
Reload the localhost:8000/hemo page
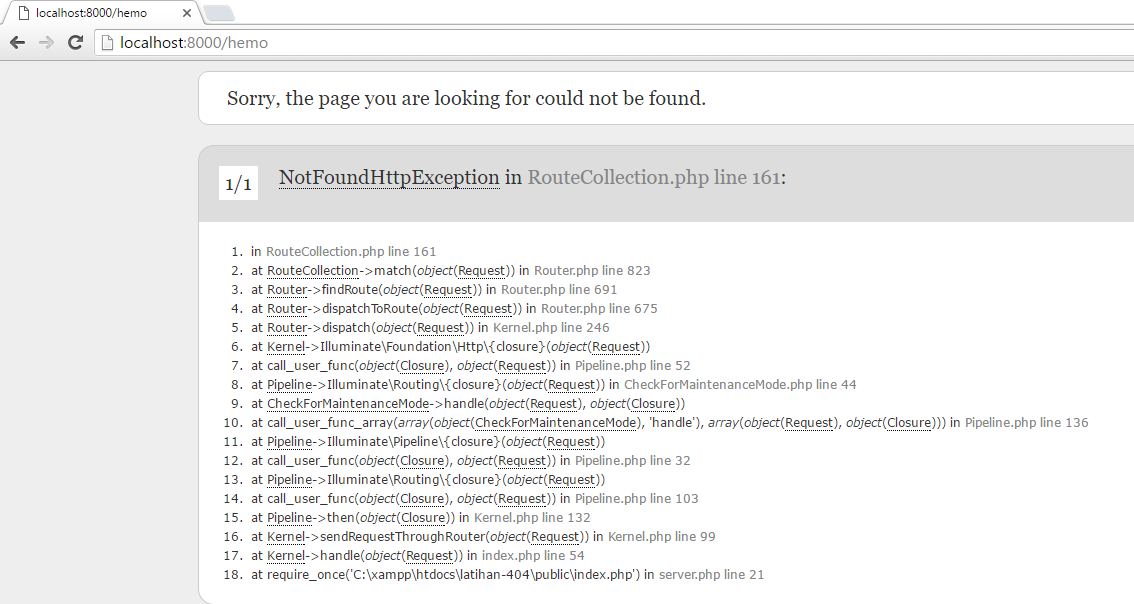tap(75, 42)
